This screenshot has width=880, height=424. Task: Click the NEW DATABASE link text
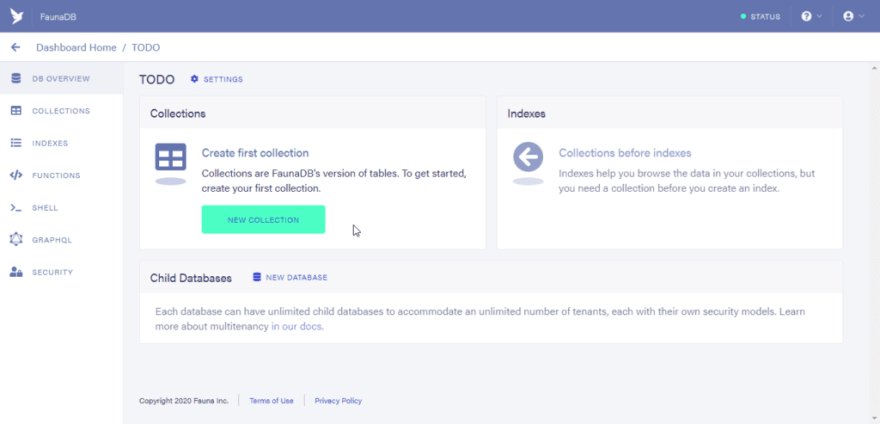tap(296, 277)
